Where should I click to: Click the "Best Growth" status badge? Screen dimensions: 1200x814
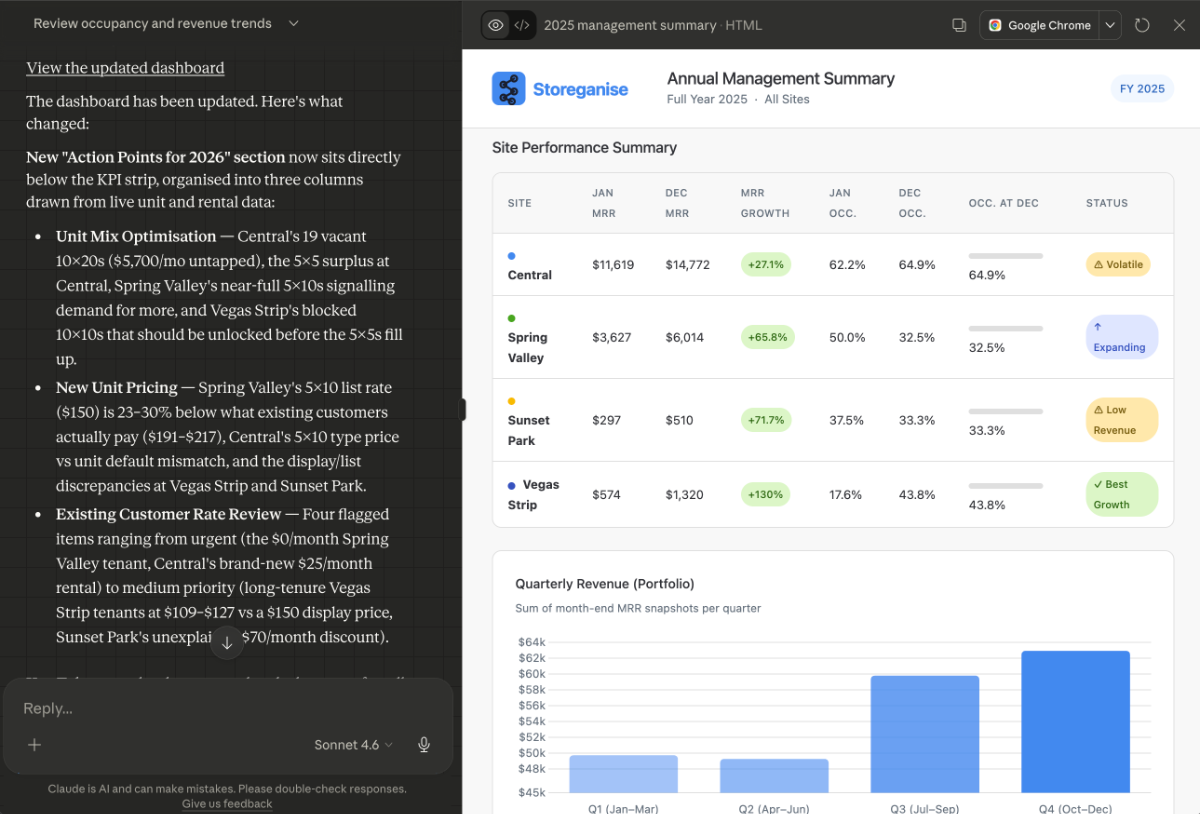point(1121,493)
